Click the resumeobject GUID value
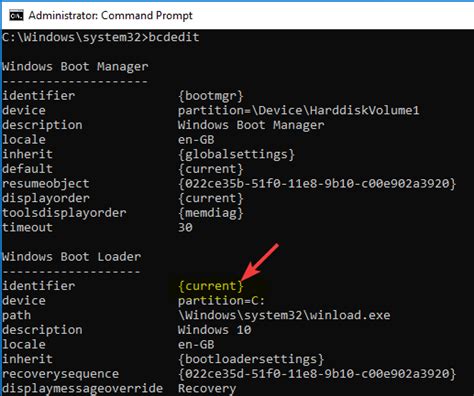The height and width of the screenshot is (396, 474). tap(317, 183)
